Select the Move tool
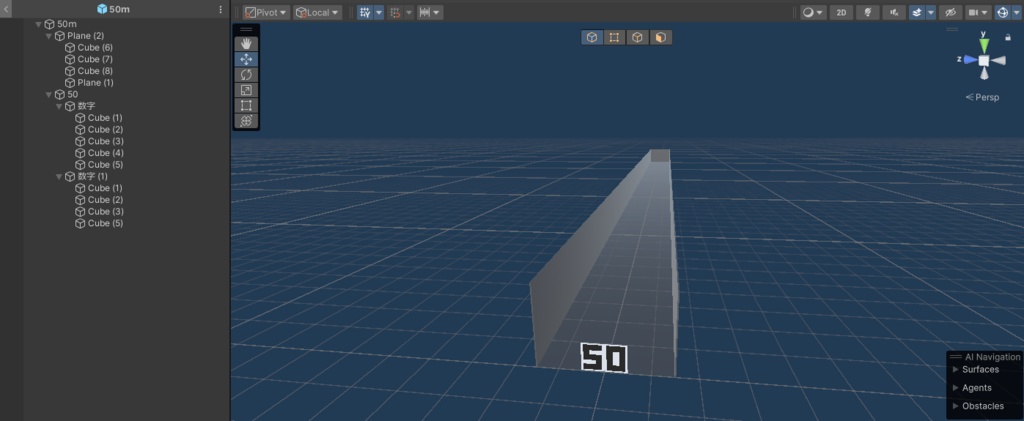1024x421 pixels. (246, 59)
